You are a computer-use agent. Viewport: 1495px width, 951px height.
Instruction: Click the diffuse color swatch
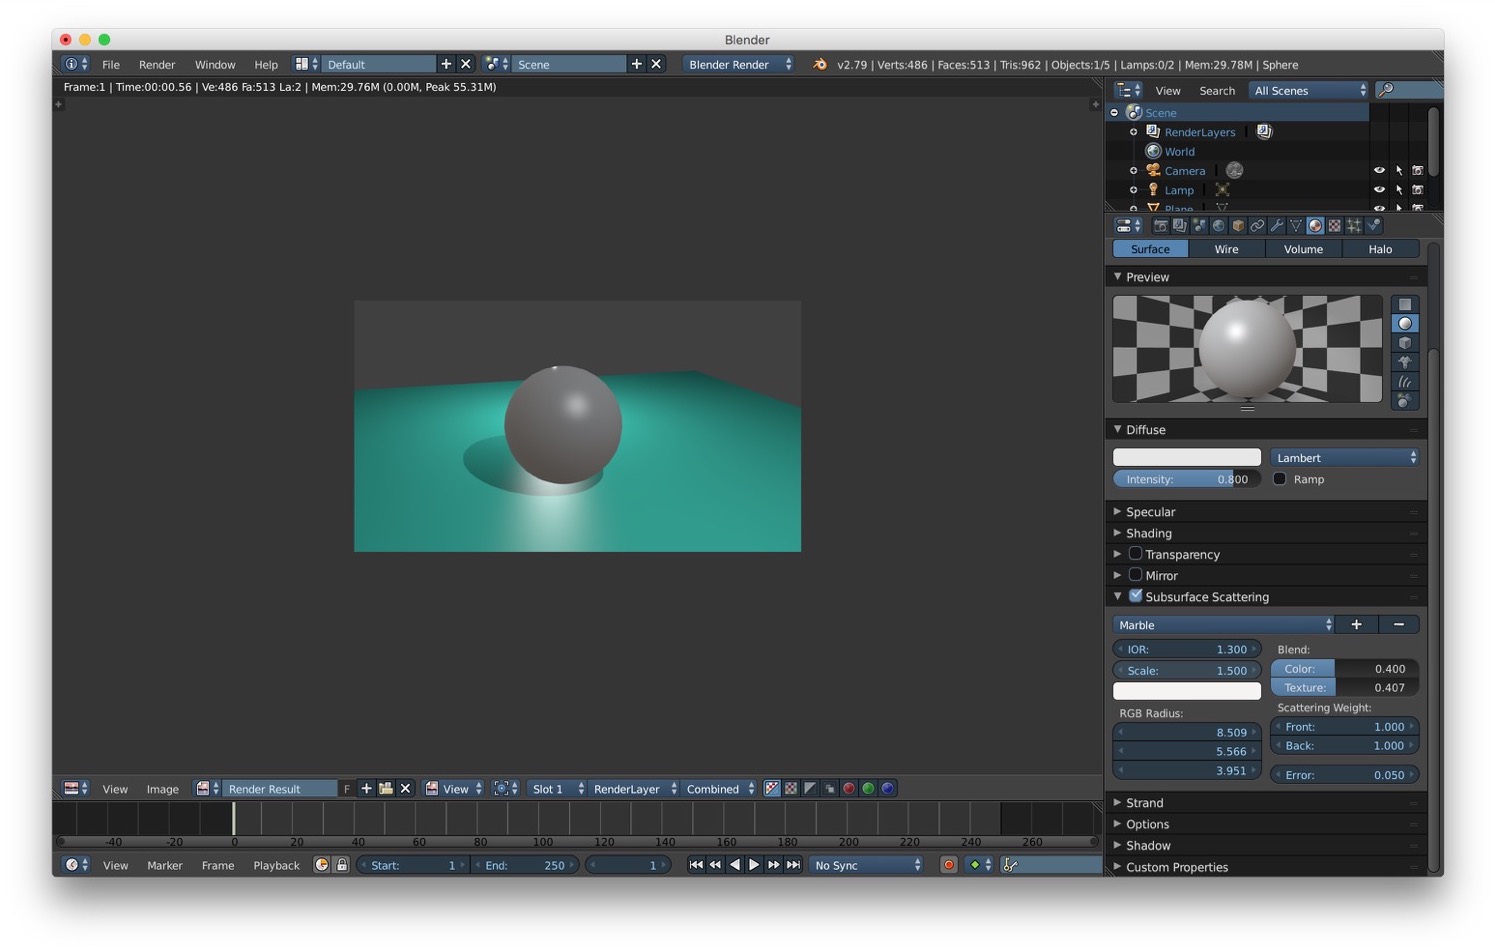[x=1187, y=457]
